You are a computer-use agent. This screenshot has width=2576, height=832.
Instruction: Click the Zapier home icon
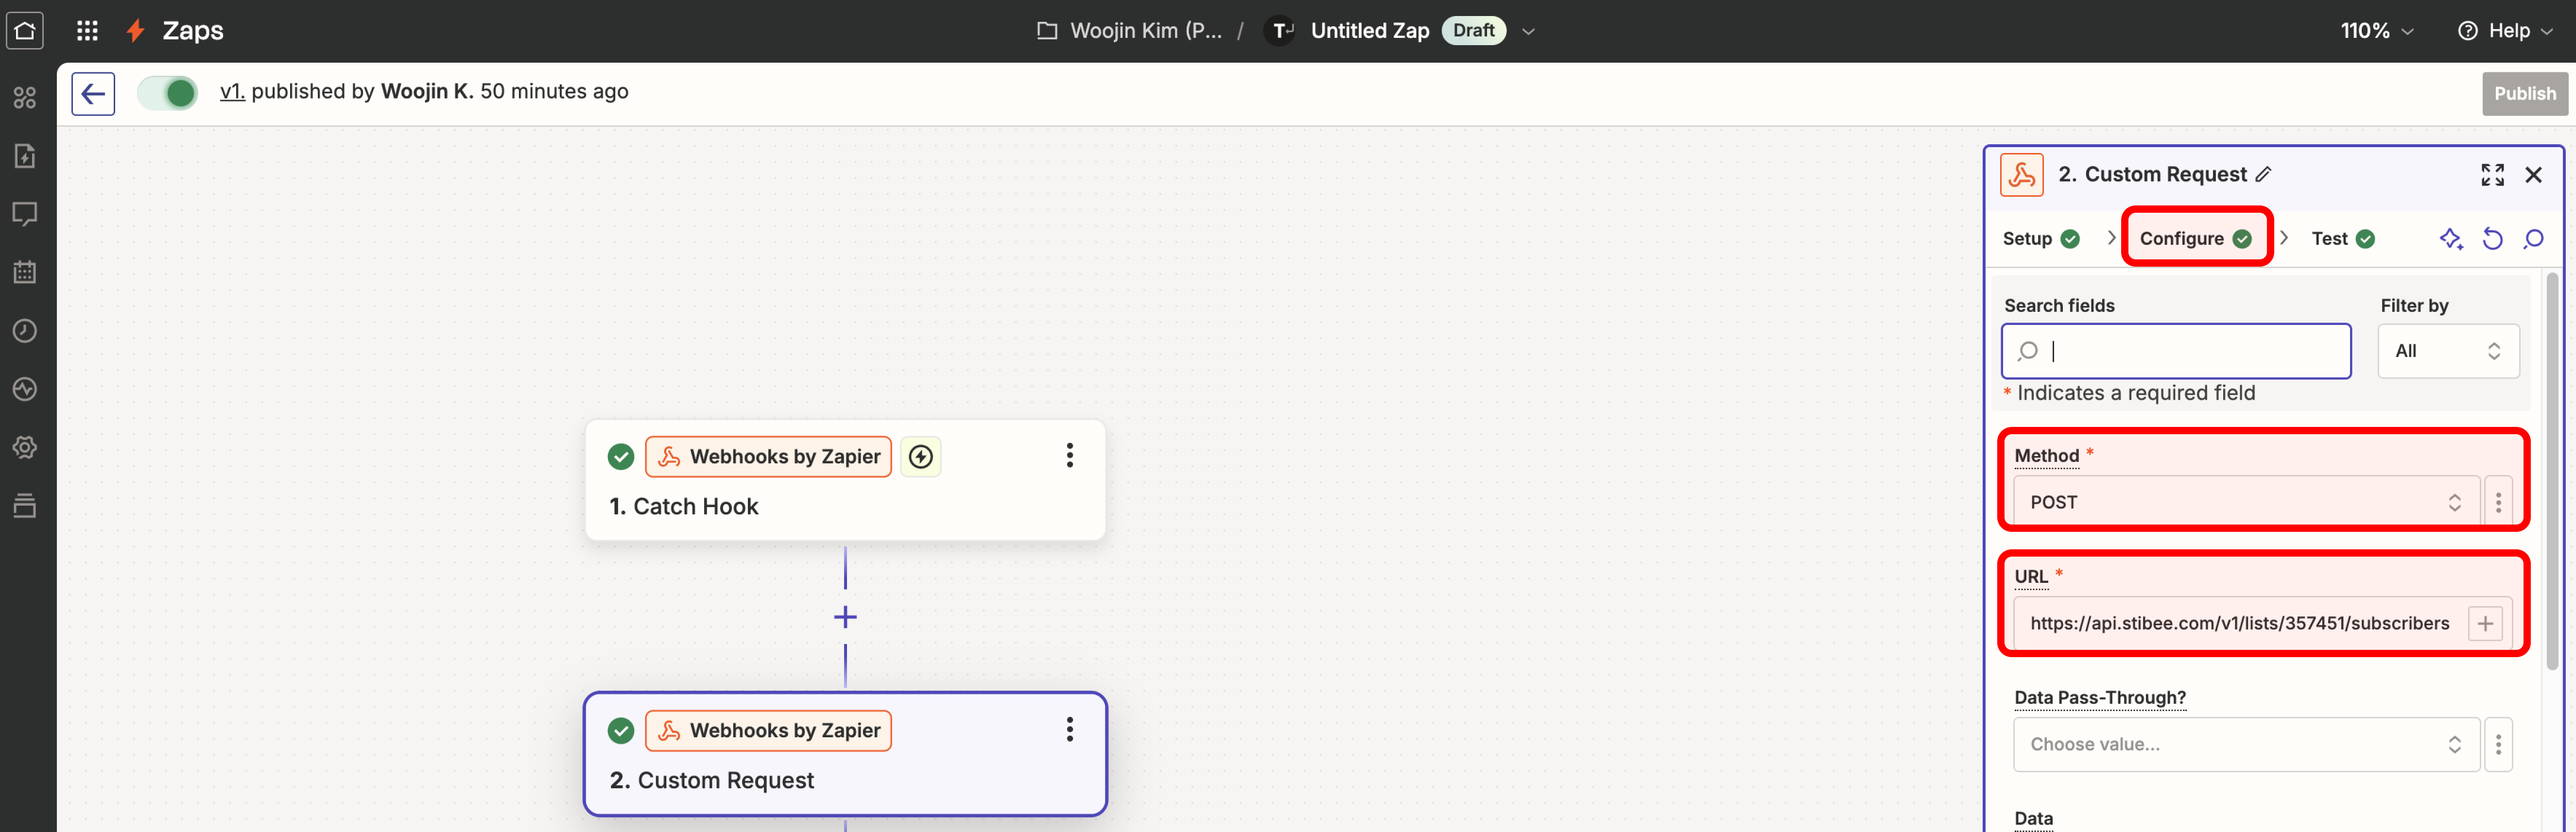click(x=25, y=30)
